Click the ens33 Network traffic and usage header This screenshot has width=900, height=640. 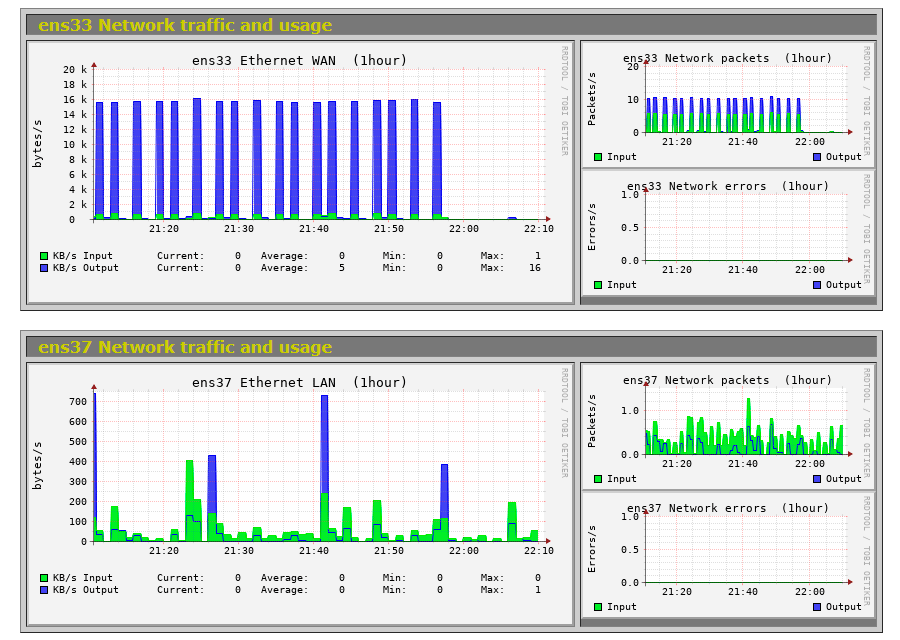[x=185, y=25]
